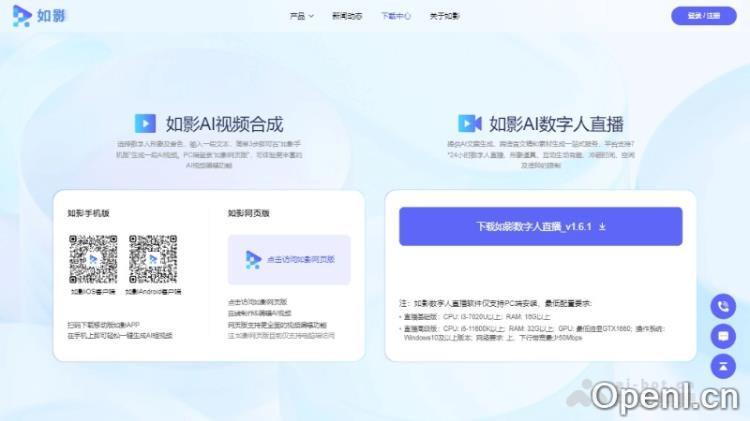Open the 下载中心 navigation item
This screenshot has height=421, width=750.
click(396, 16)
